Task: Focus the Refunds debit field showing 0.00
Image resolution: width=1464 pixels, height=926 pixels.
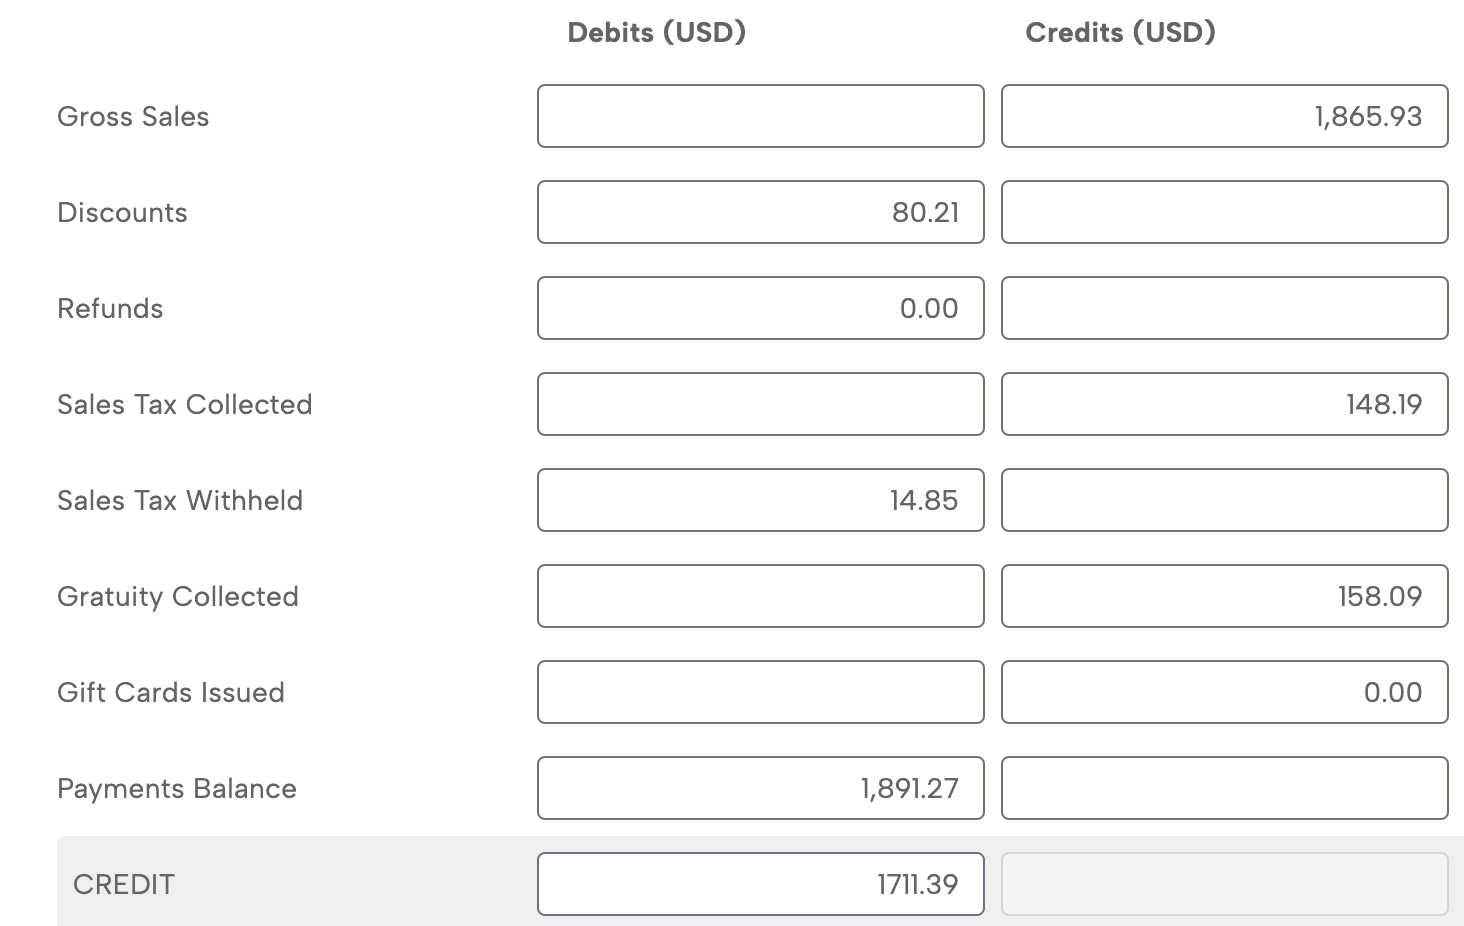Action: 760,308
